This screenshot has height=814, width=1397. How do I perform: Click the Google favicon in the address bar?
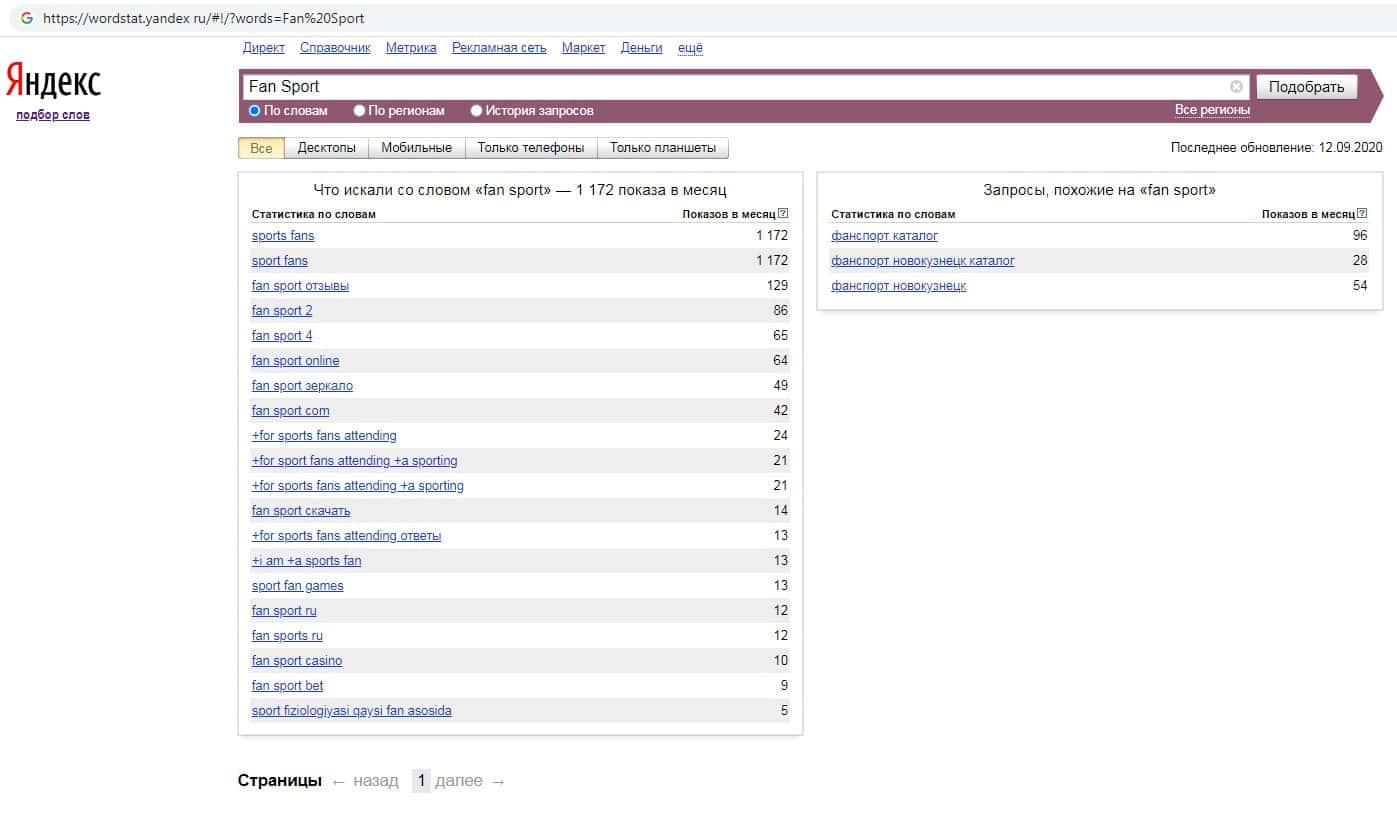(27, 18)
